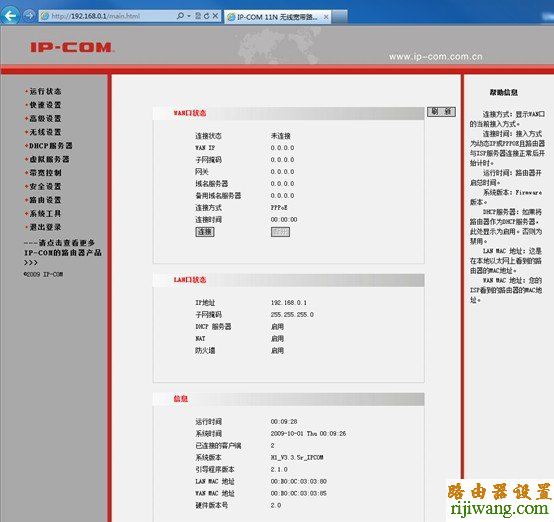The image size is (554, 522).
Task: Click the 连接时间 value 00:00:00
Action: 284,220
